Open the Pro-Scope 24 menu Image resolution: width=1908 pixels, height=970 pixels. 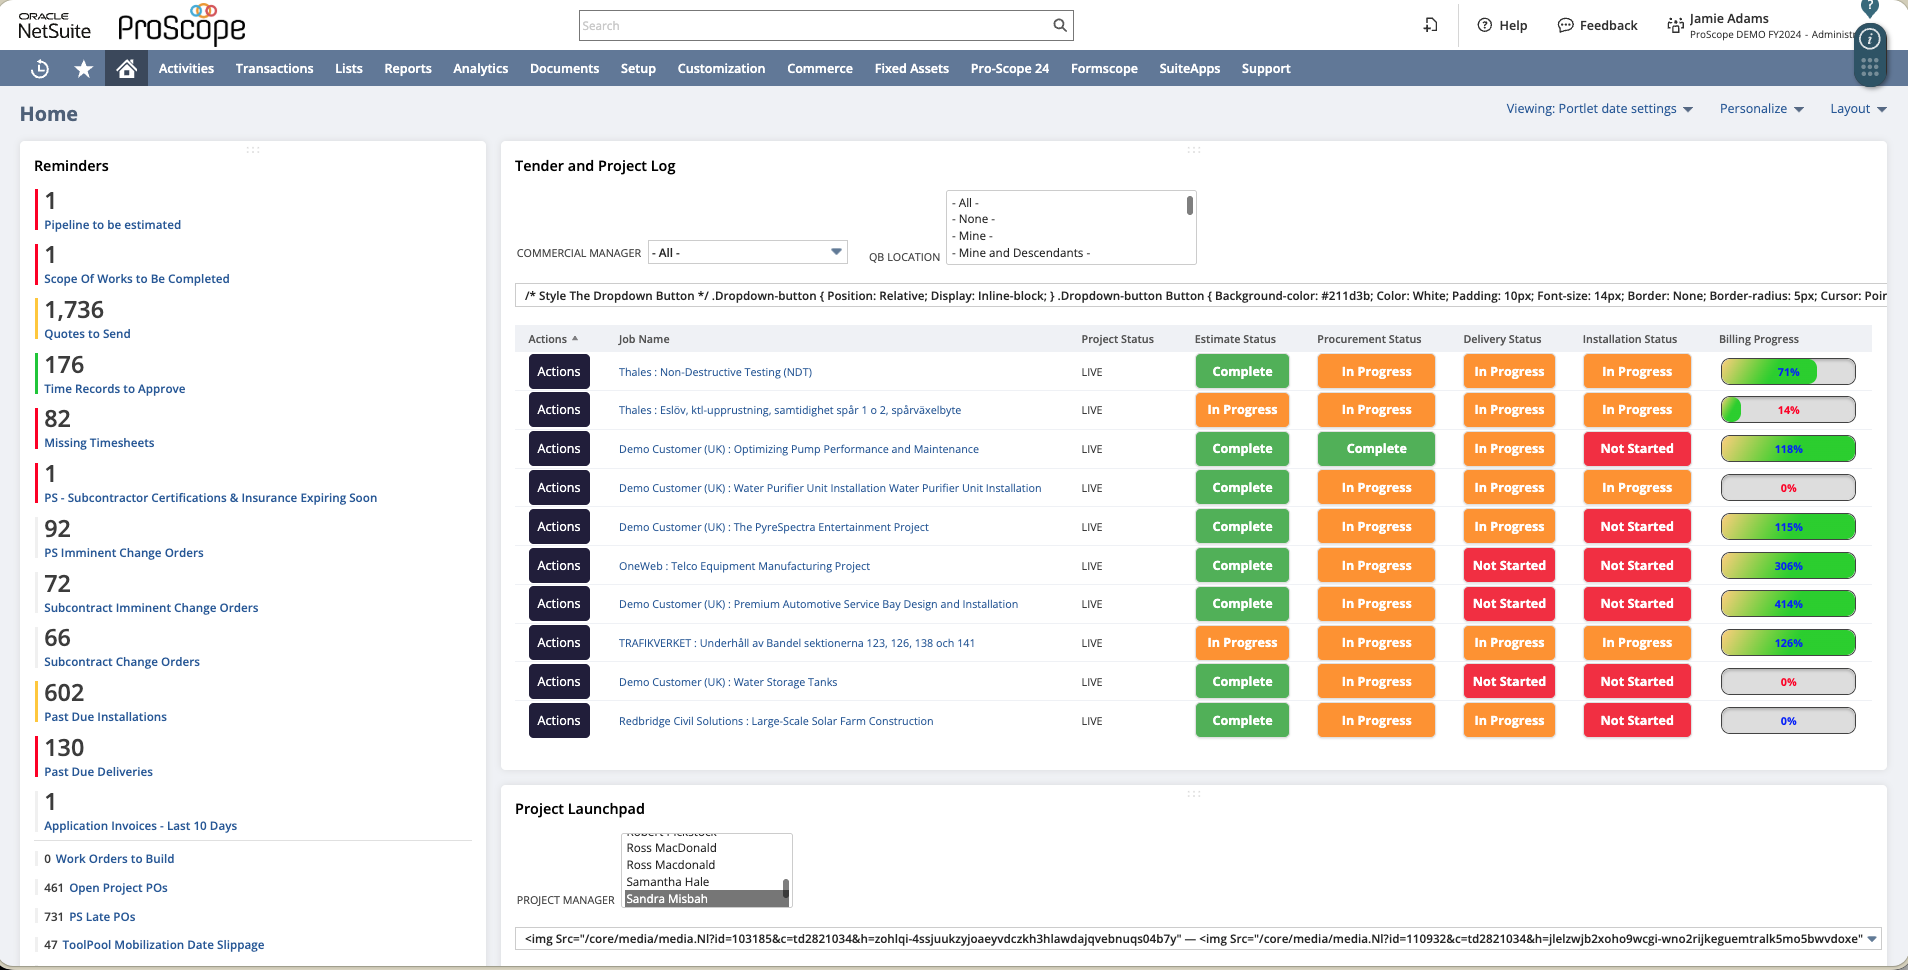click(1010, 69)
